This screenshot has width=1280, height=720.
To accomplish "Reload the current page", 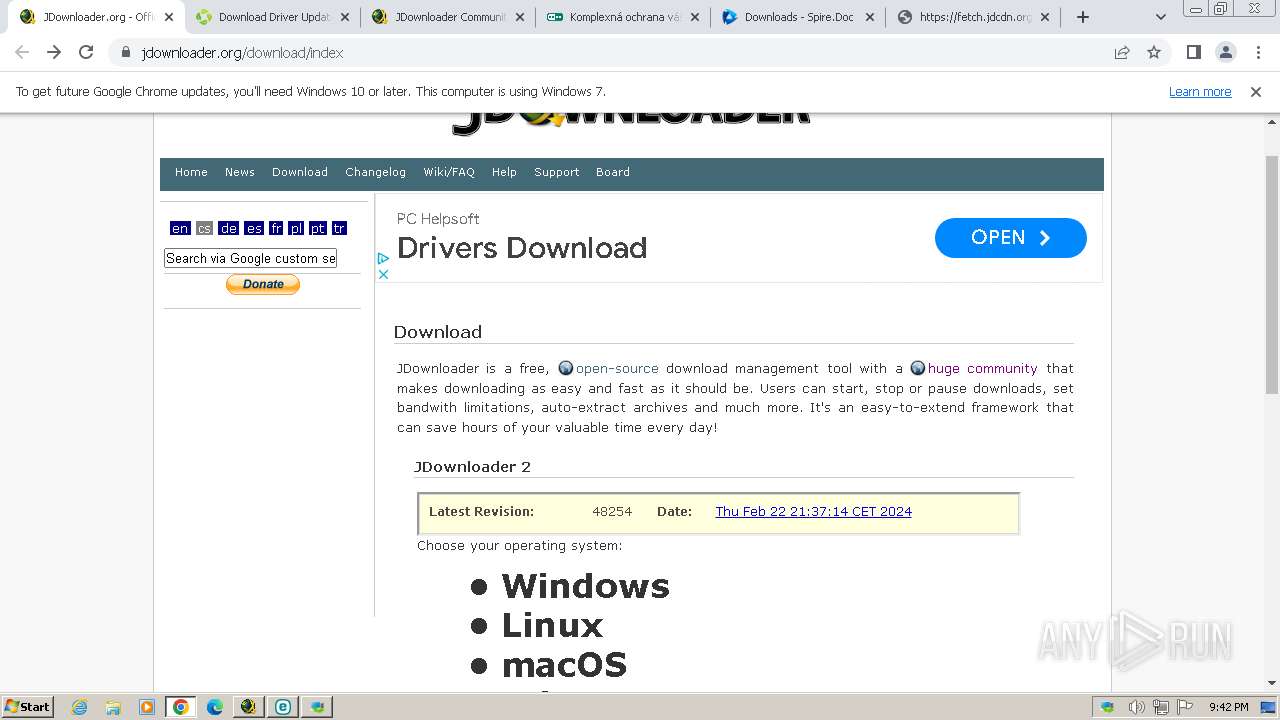I will [x=86, y=52].
